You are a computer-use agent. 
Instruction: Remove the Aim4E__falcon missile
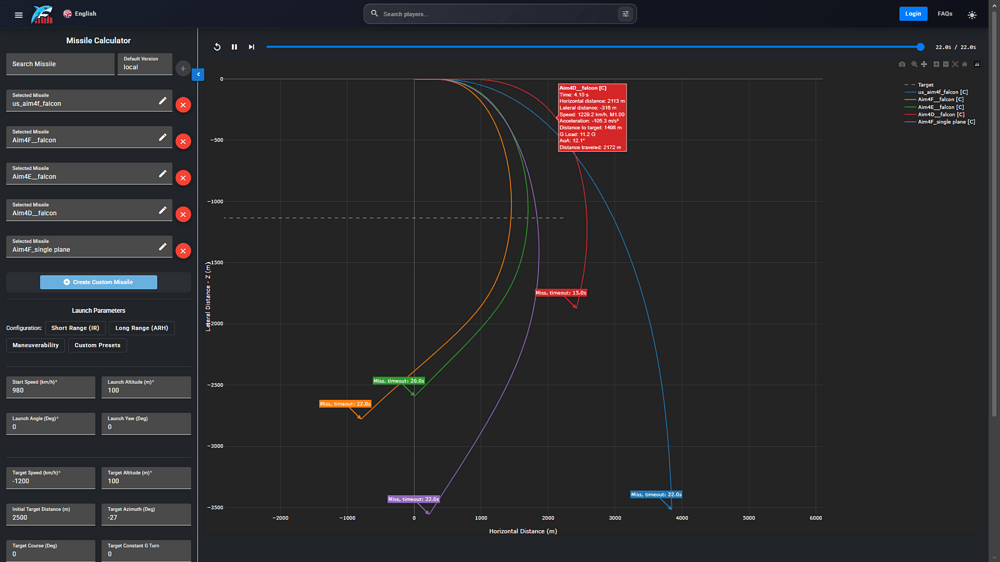click(183, 177)
